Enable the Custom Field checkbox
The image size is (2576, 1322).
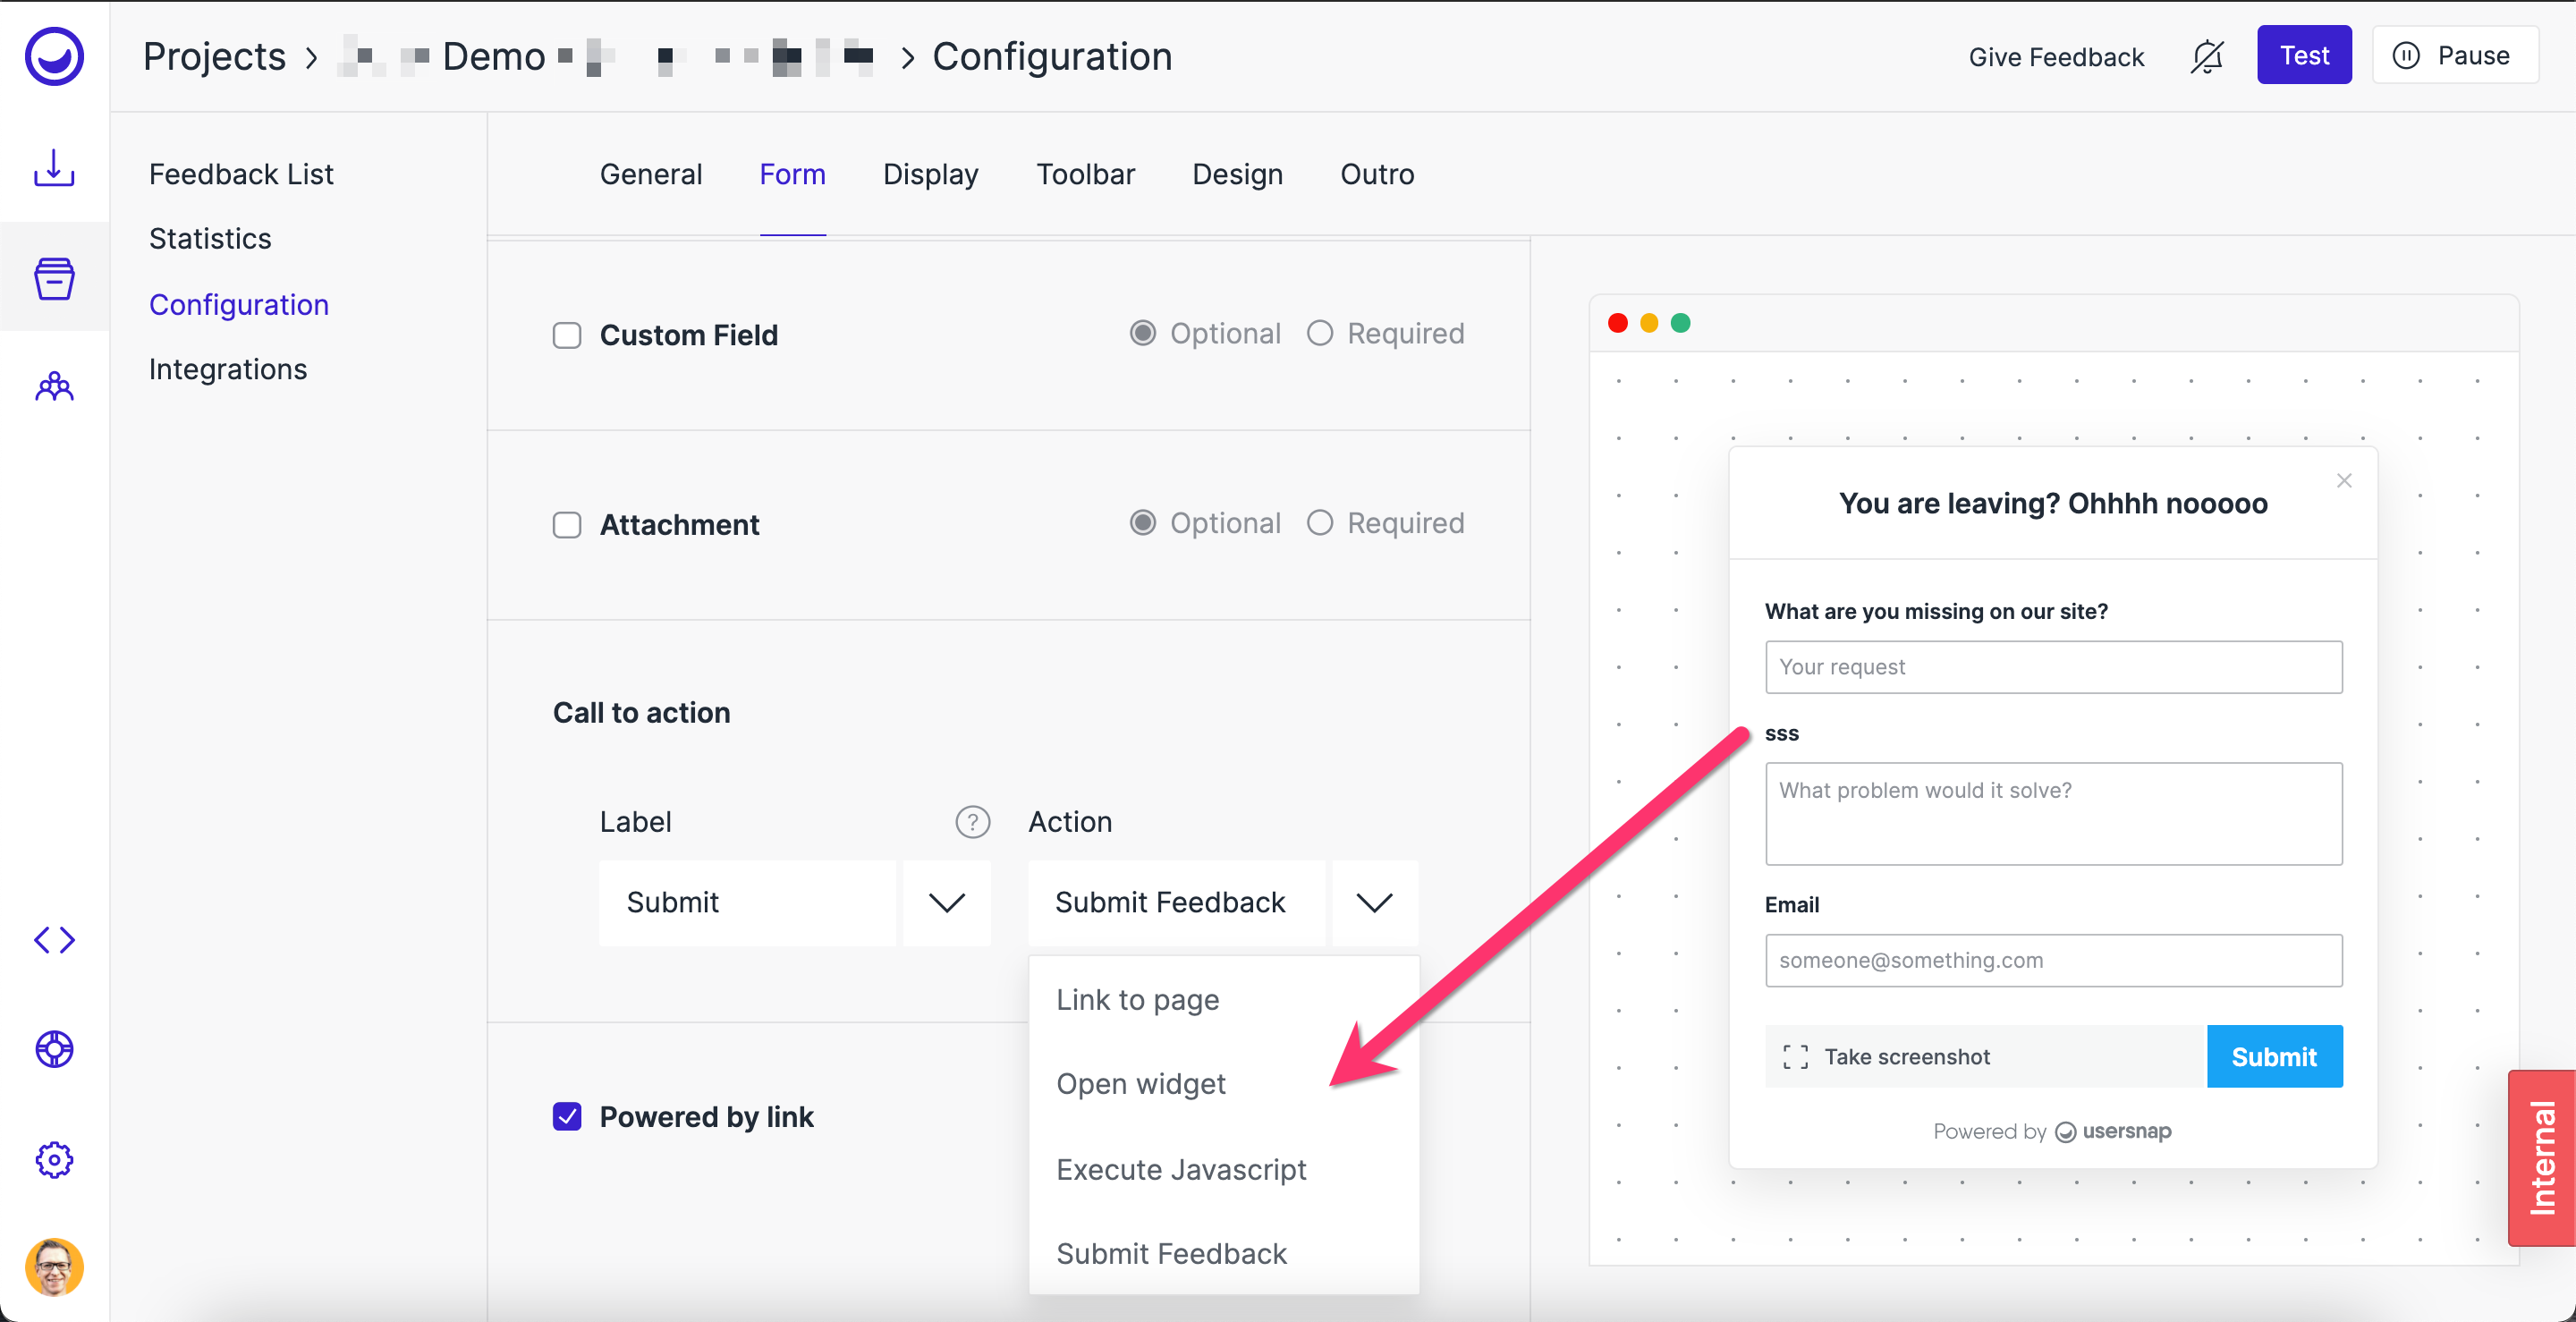[567, 335]
